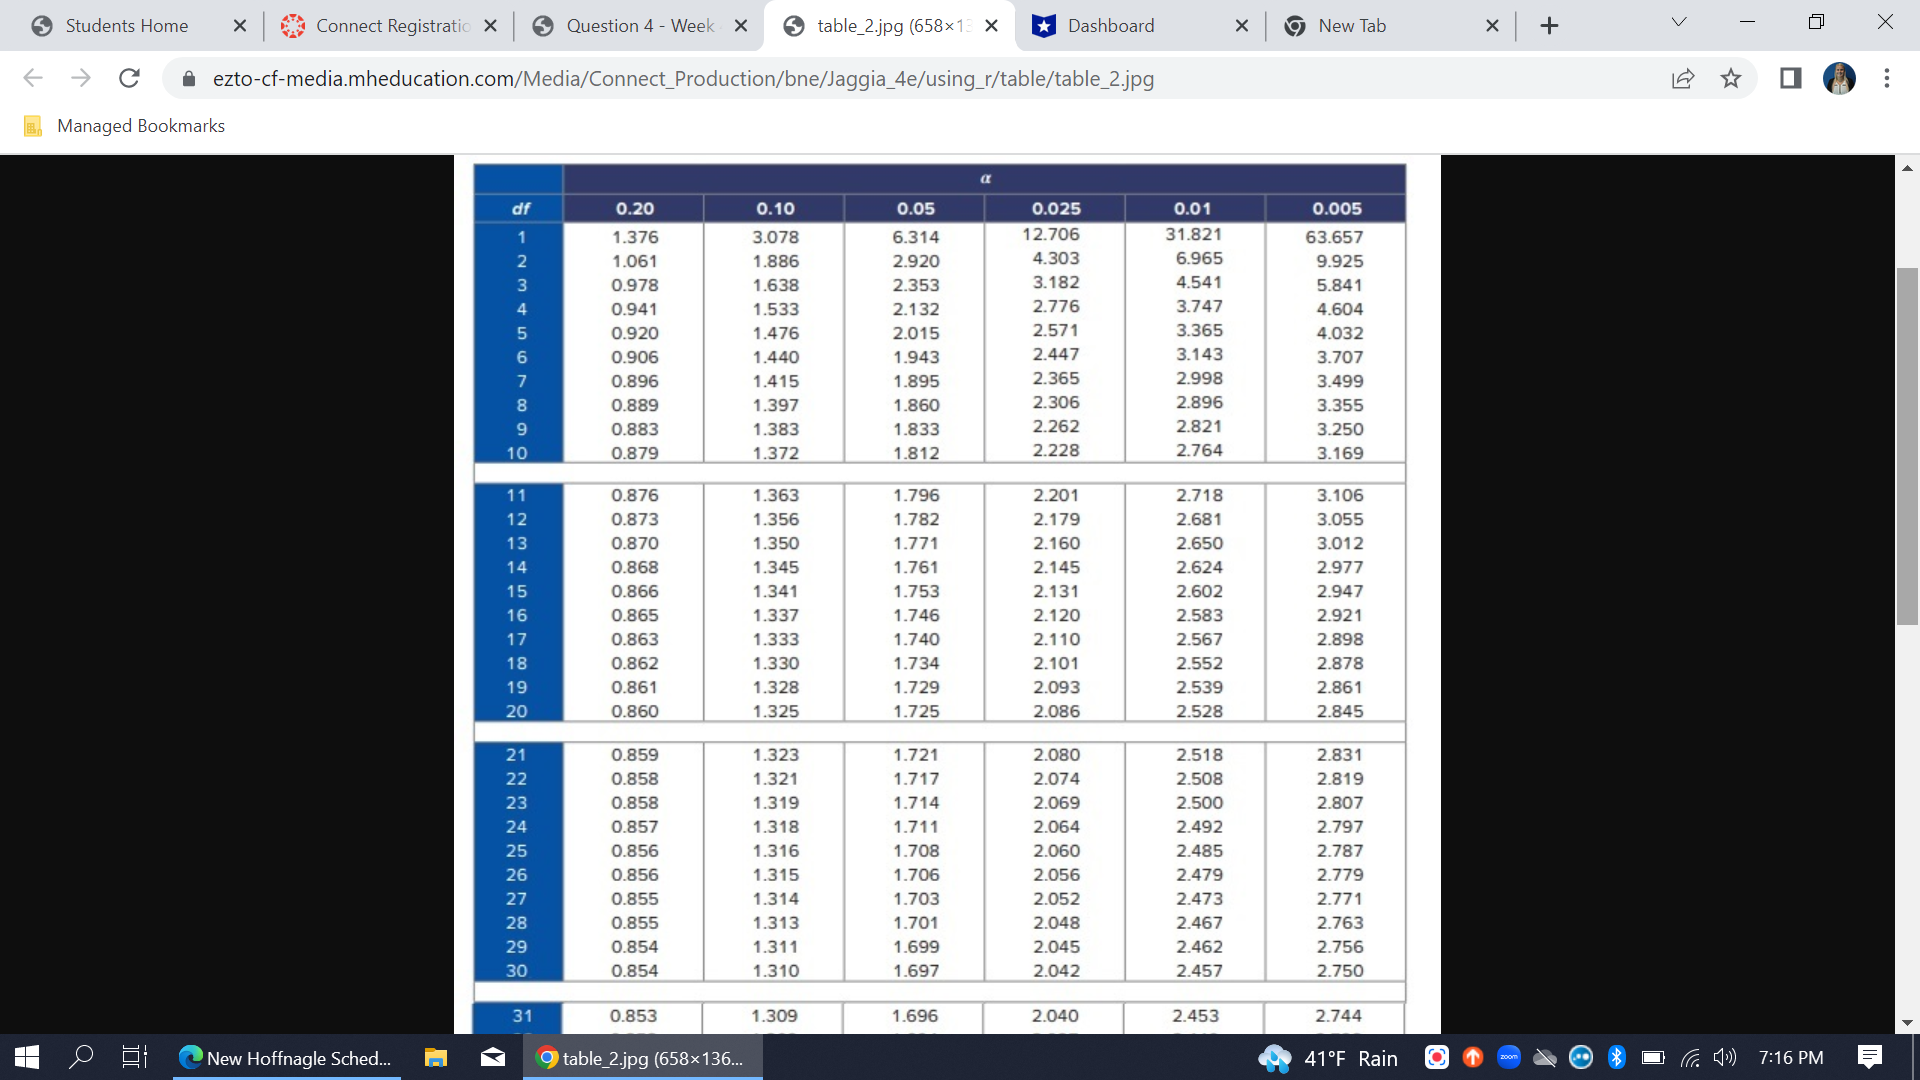
Task: View site information lock icon
Action: click(x=188, y=78)
